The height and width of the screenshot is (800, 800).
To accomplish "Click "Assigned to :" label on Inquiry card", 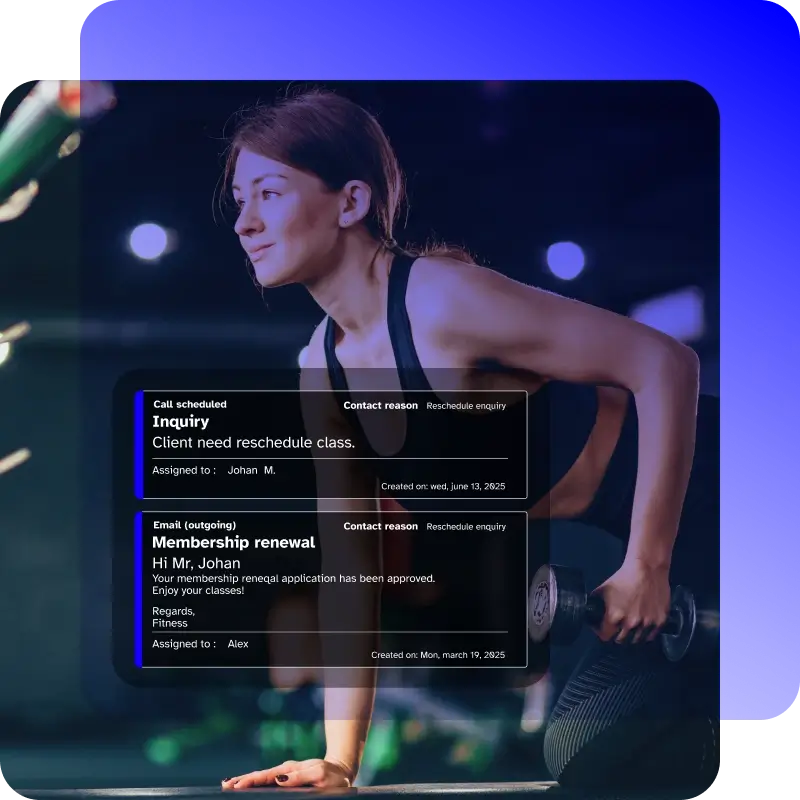I will click(183, 470).
